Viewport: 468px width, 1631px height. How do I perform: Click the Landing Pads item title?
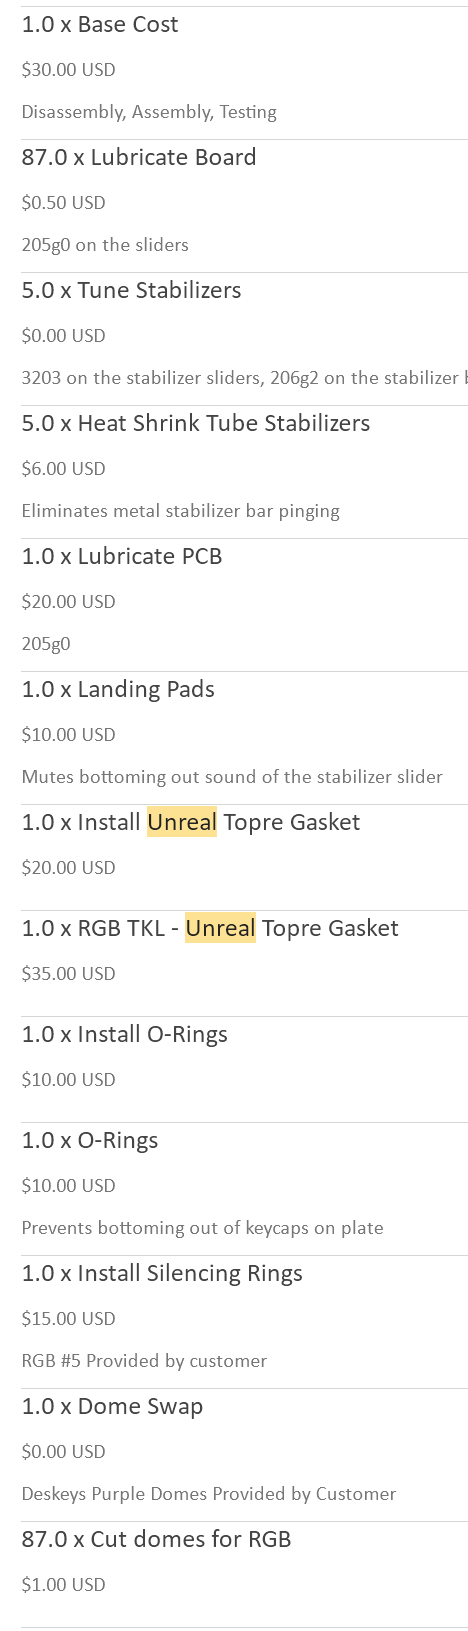118,690
